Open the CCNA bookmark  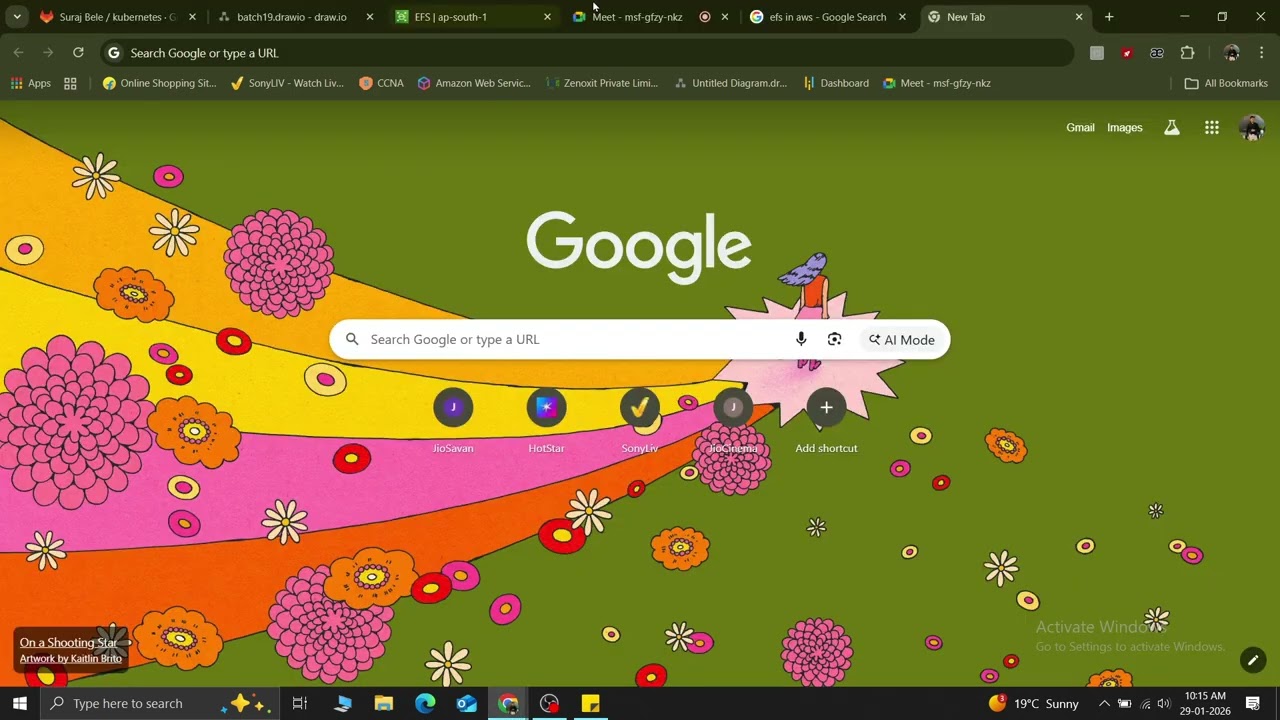(x=381, y=83)
